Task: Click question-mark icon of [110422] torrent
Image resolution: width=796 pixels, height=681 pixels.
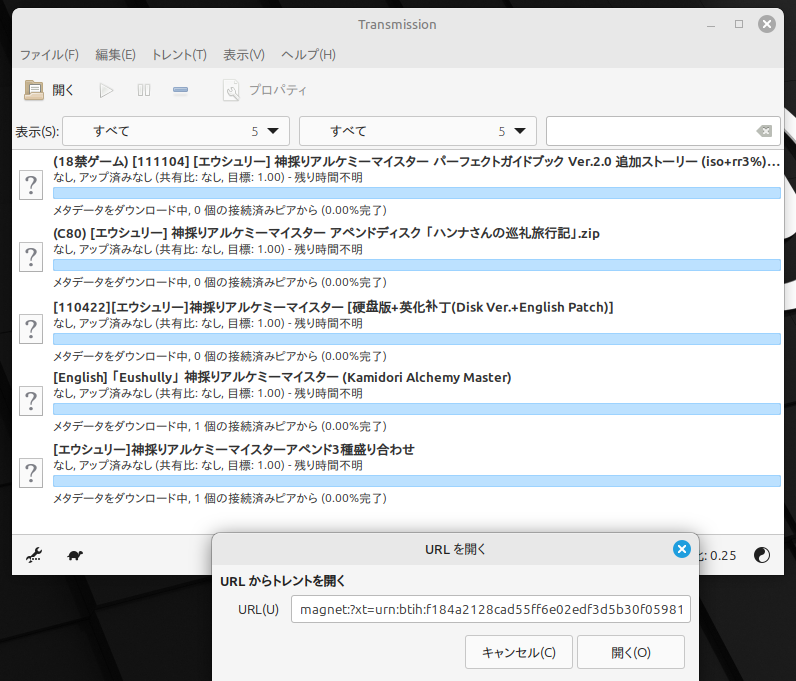Action: (31, 329)
